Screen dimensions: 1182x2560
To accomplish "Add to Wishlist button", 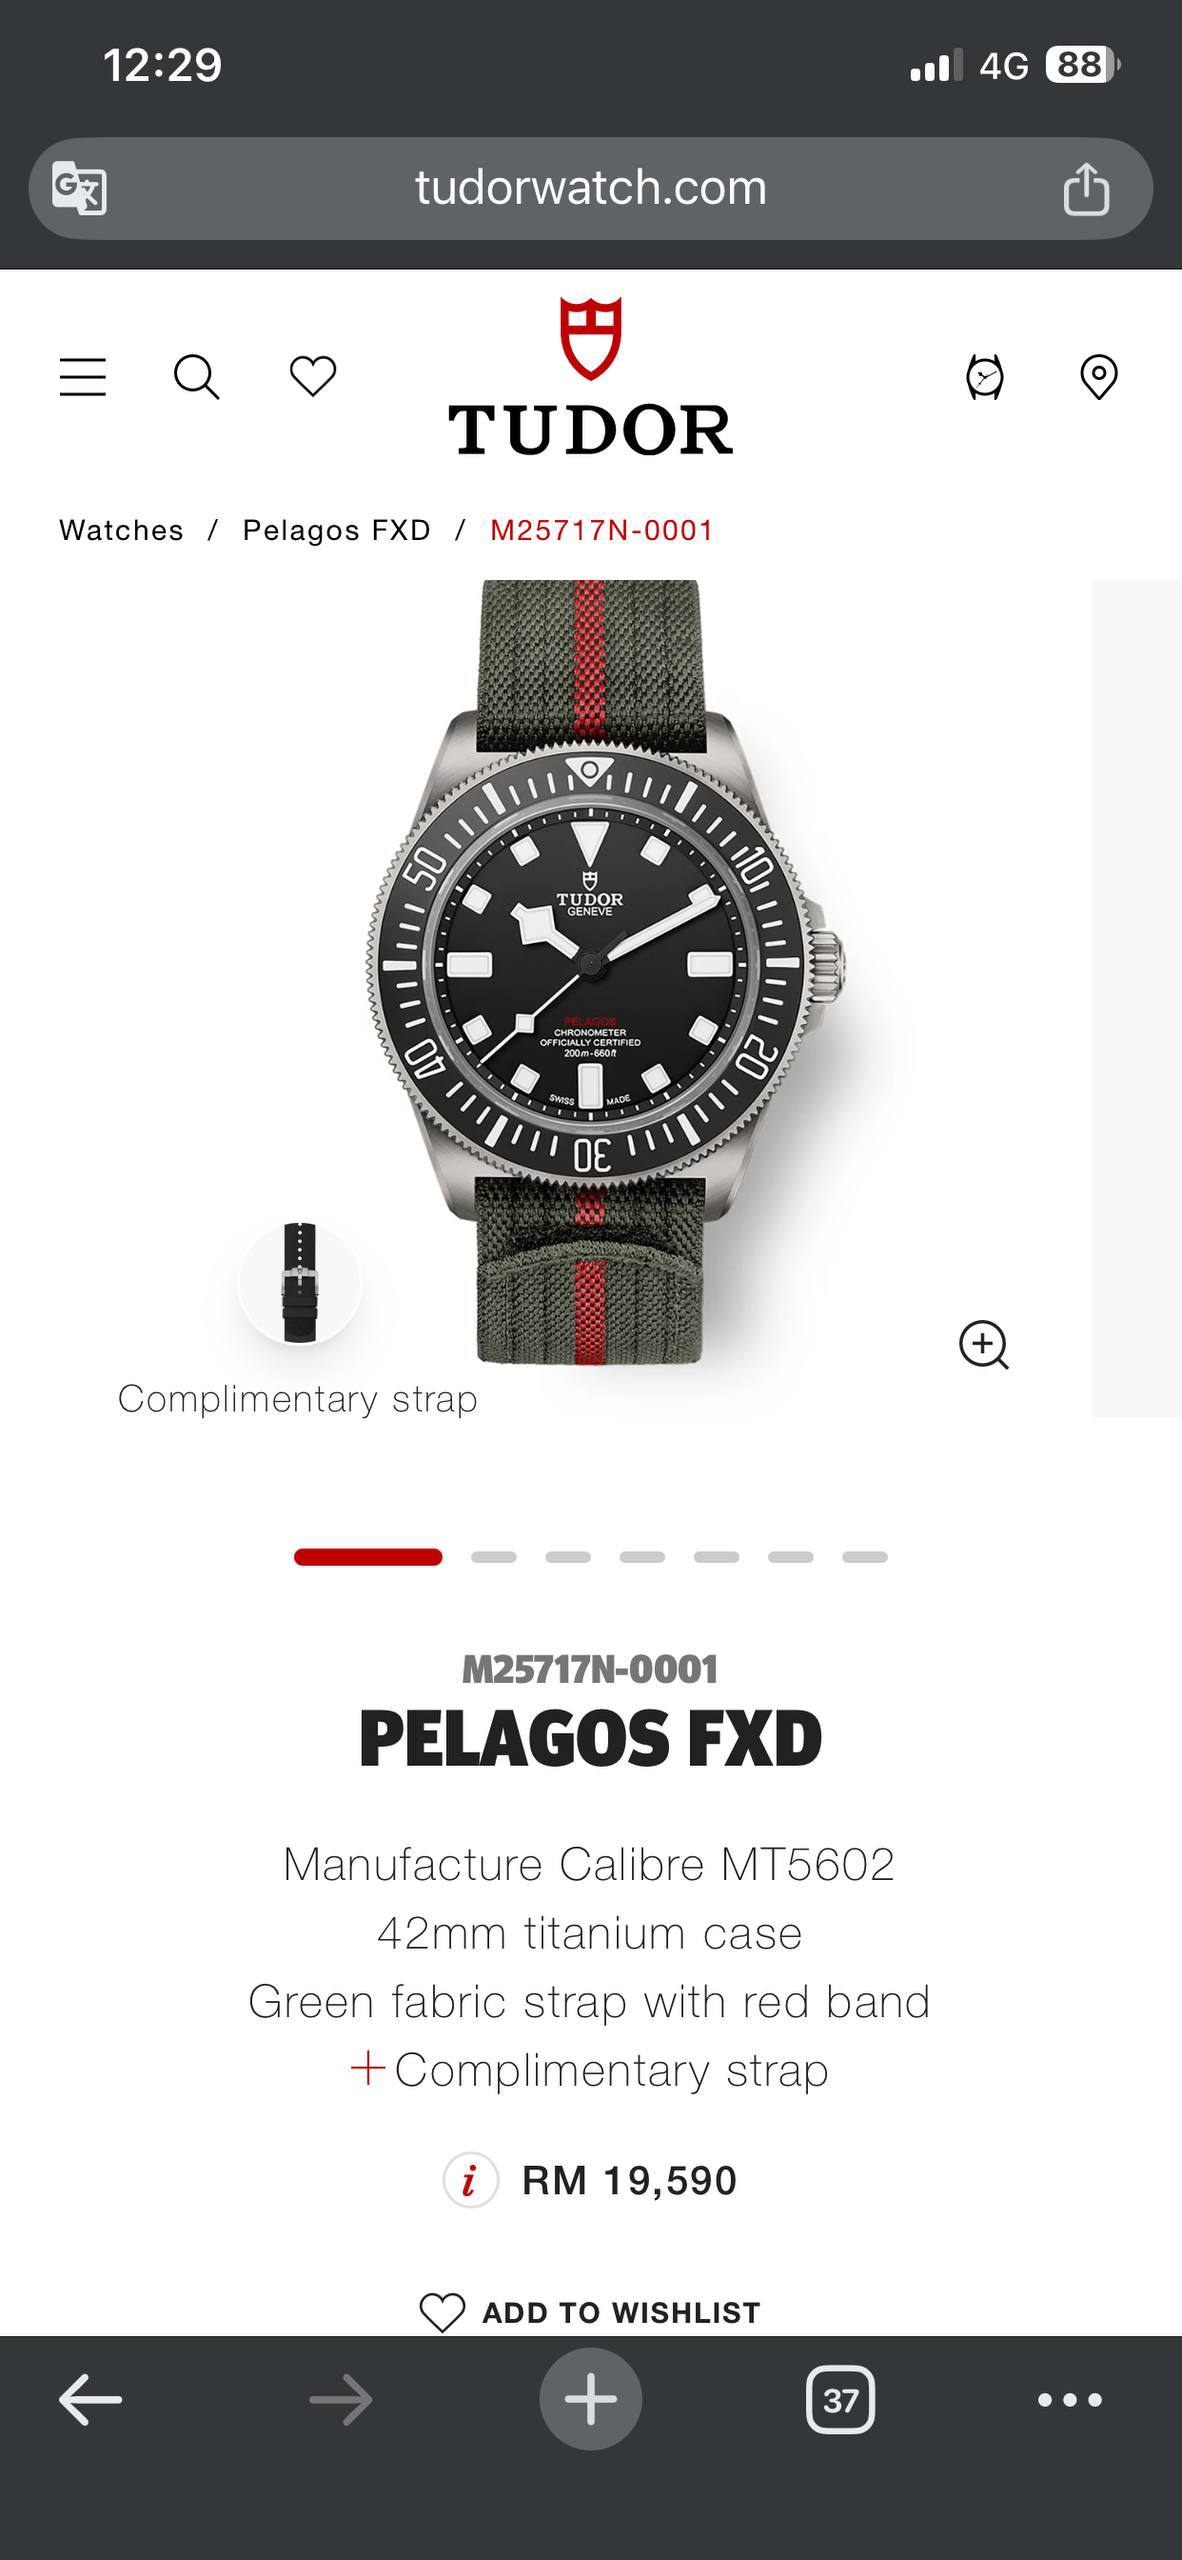I will 590,2312.
